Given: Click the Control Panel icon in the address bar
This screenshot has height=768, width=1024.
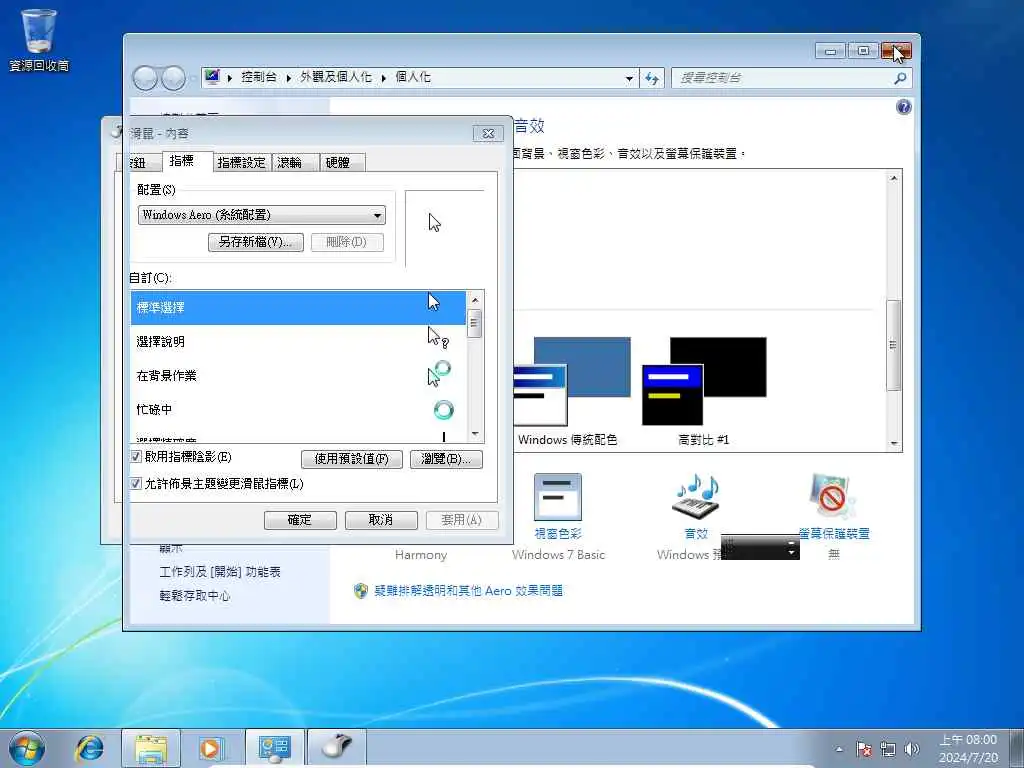Looking at the screenshot, I should (212, 77).
